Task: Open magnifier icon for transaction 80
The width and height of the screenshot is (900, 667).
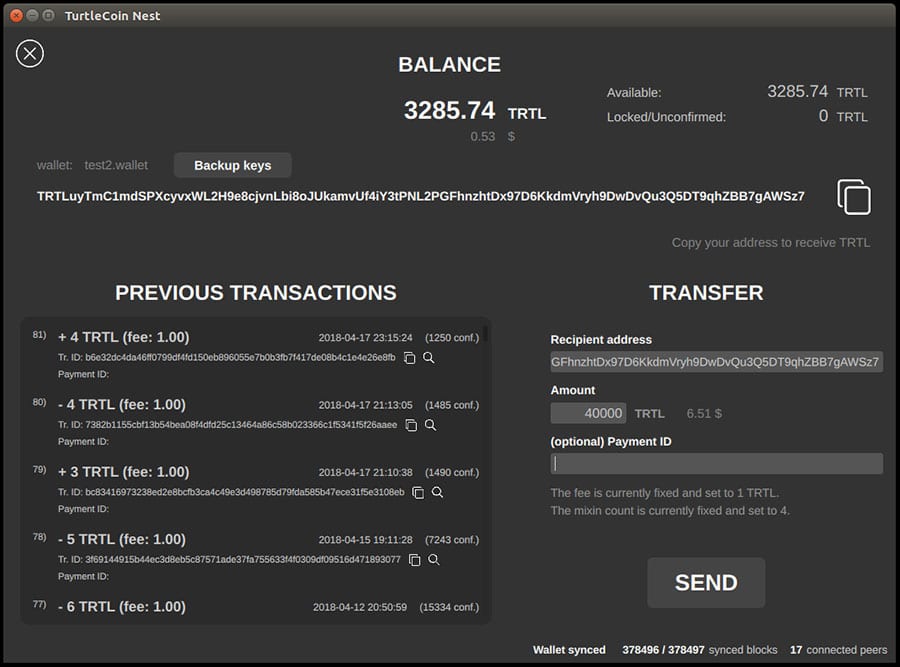Action: pos(430,425)
